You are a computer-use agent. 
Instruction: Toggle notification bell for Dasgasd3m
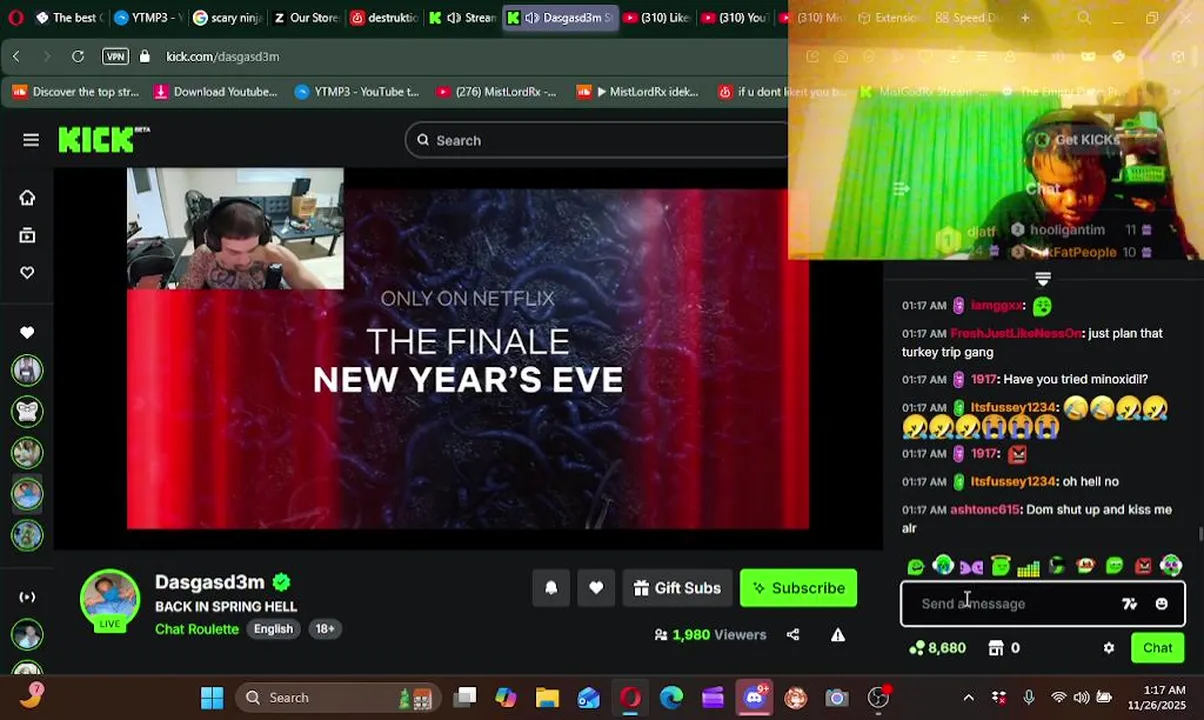[551, 588]
